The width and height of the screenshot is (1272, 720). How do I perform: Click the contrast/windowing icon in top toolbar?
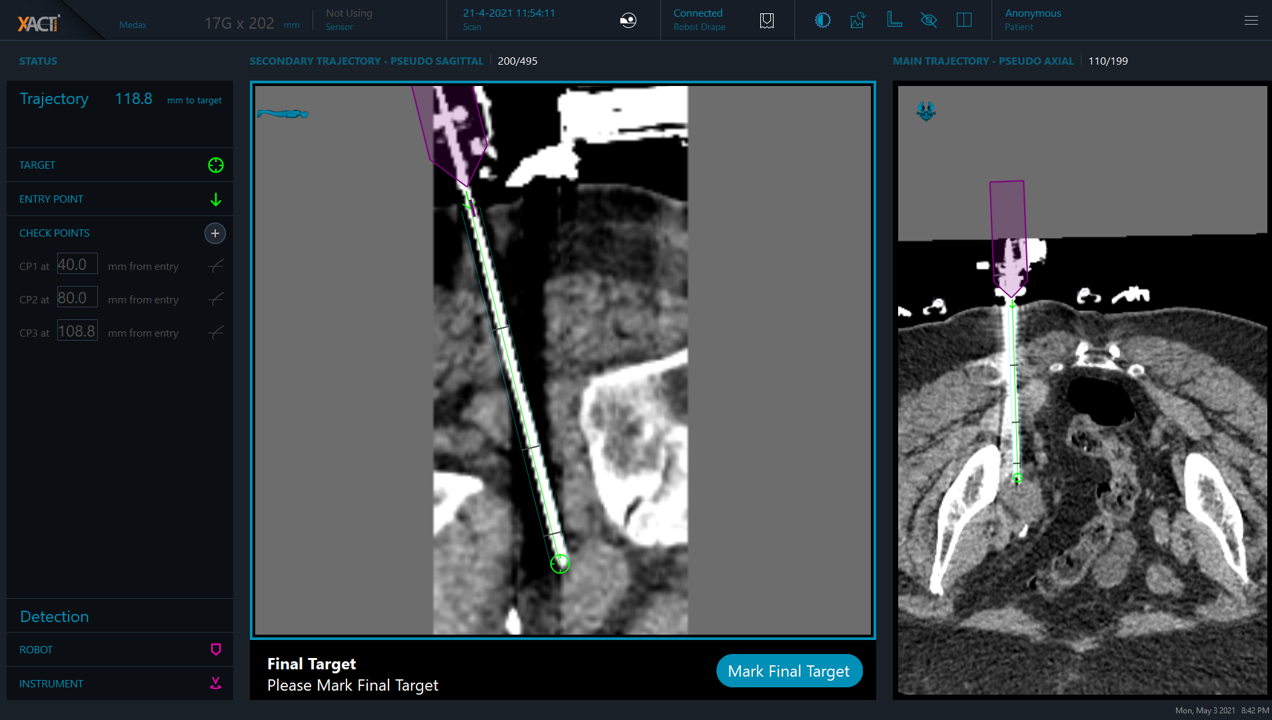point(822,20)
